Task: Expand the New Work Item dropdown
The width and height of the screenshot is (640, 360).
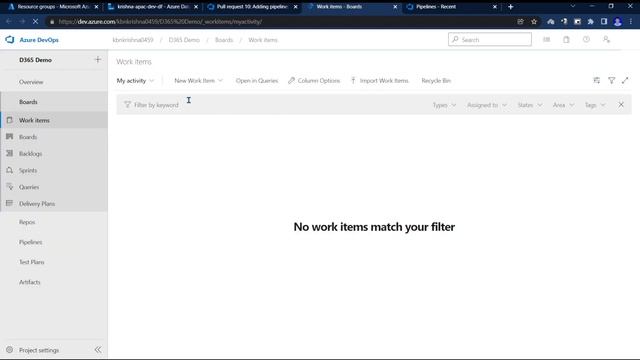Action: point(198,80)
